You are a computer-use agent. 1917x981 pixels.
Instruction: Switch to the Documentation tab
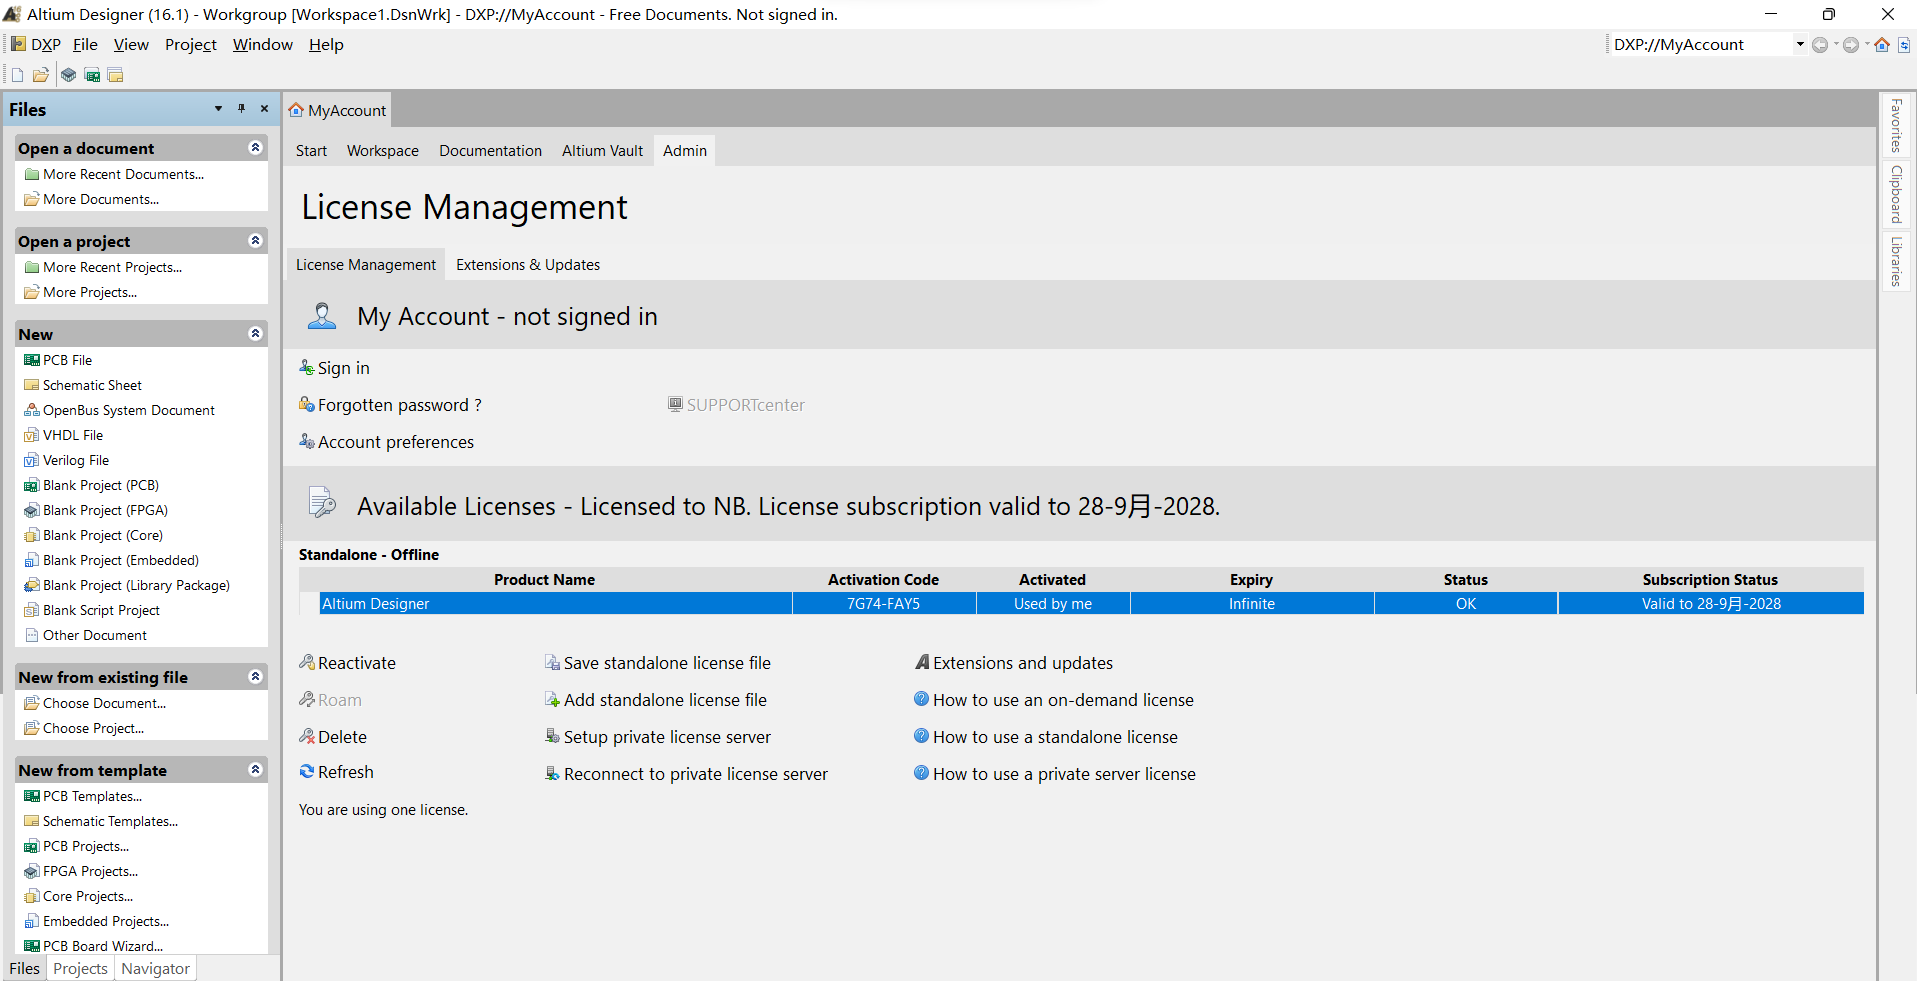[x=490, y=150]
